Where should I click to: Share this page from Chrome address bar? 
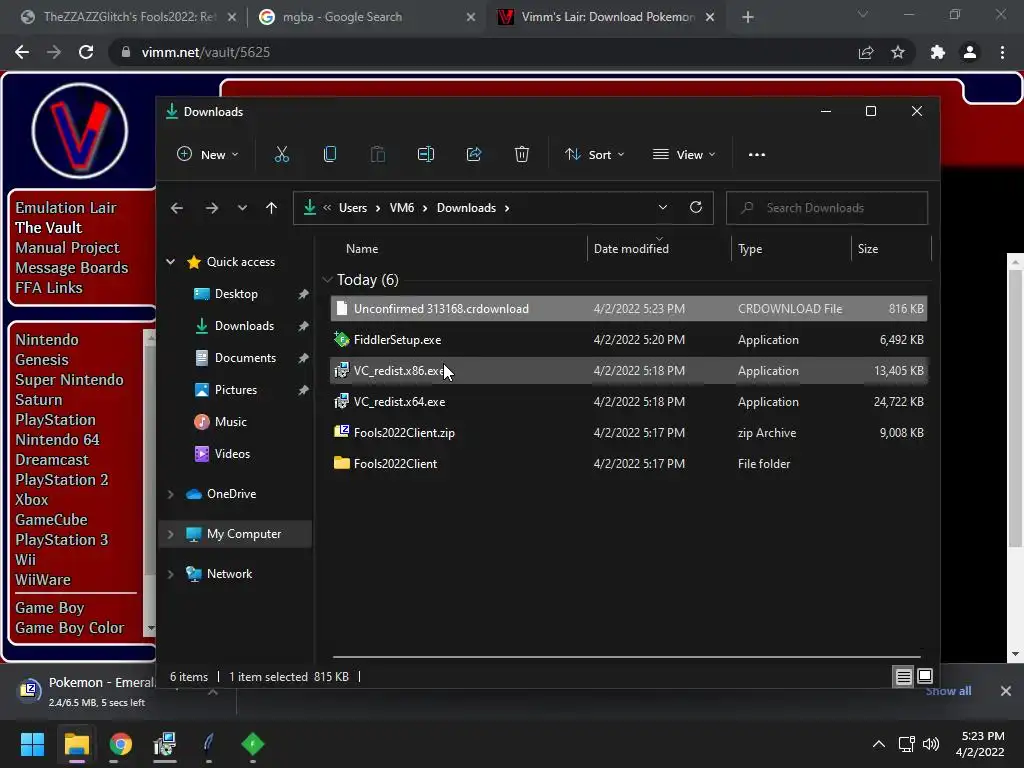[866, 52]
